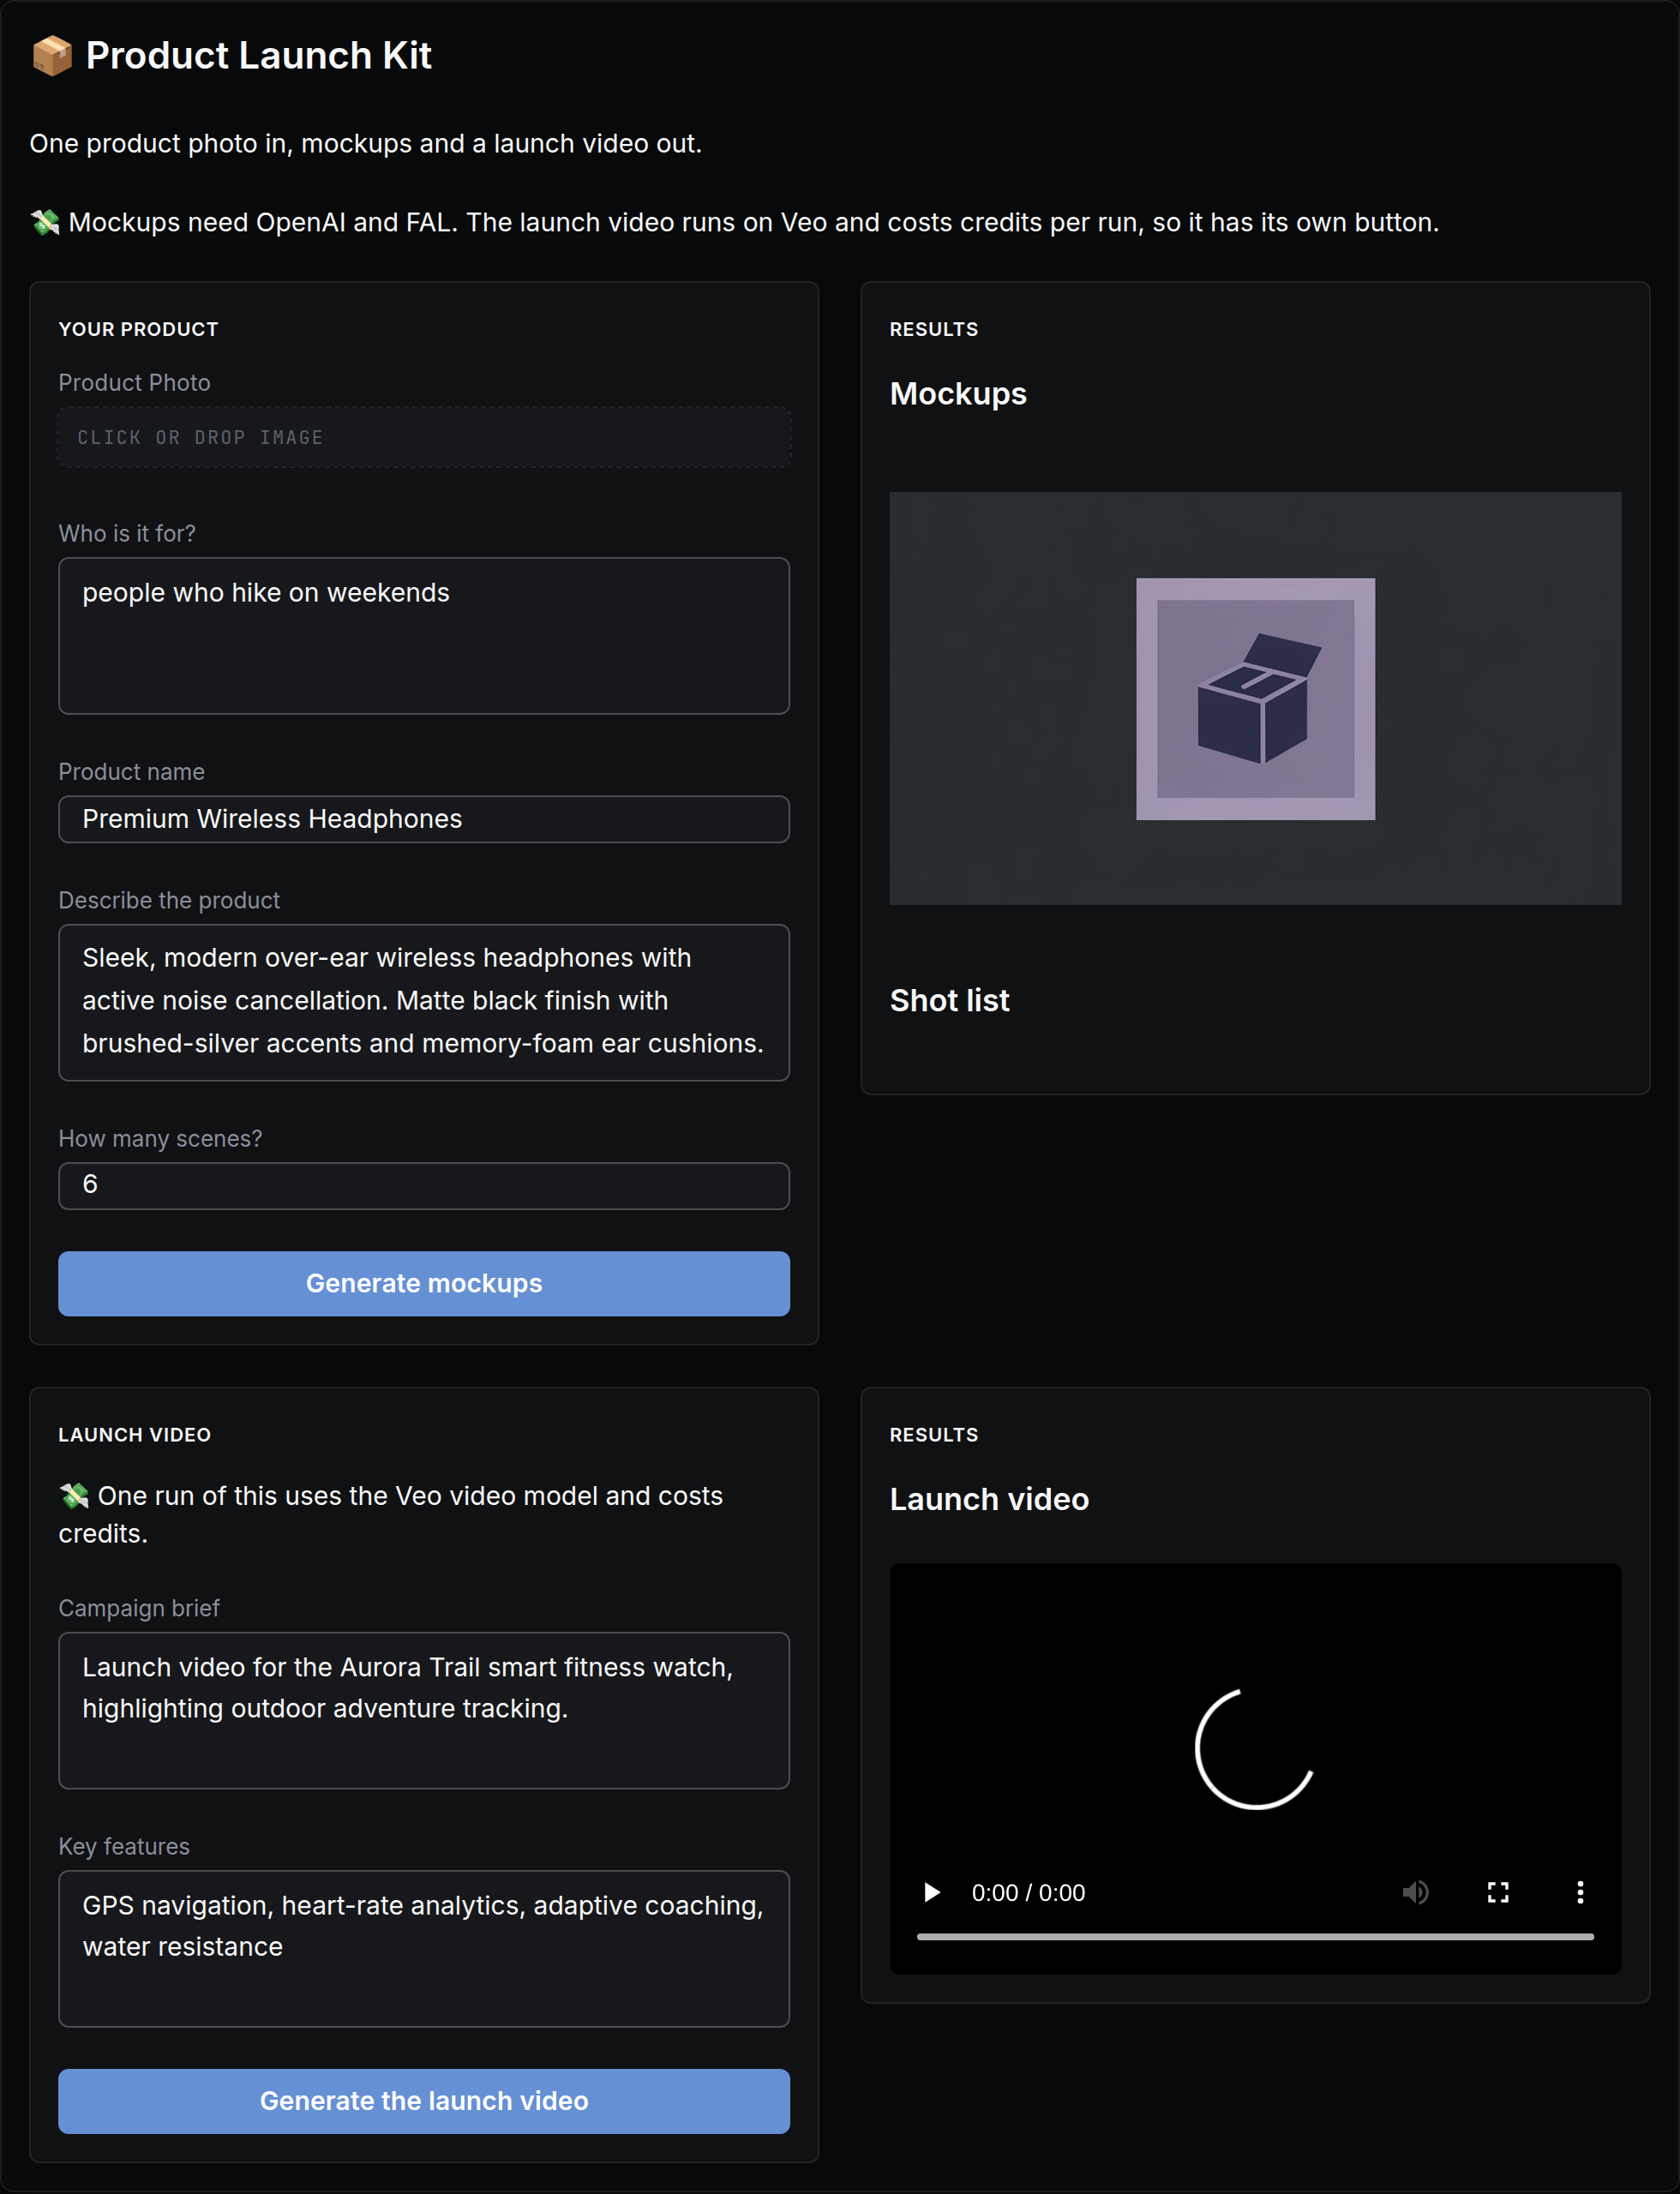This screenshot has height=2194, width=1680.
Task: Click the Describe the product label
Action: click(x=168, y=900)
